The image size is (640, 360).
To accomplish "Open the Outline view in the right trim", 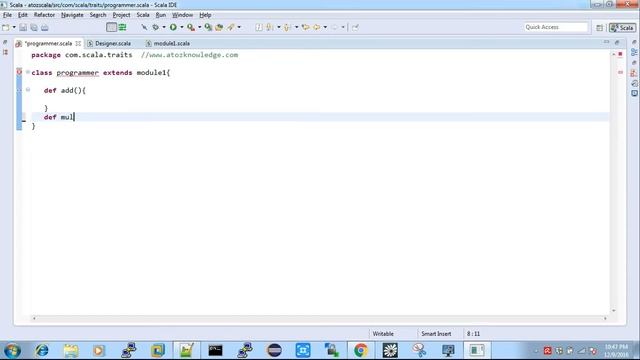I will pos(634,52).
